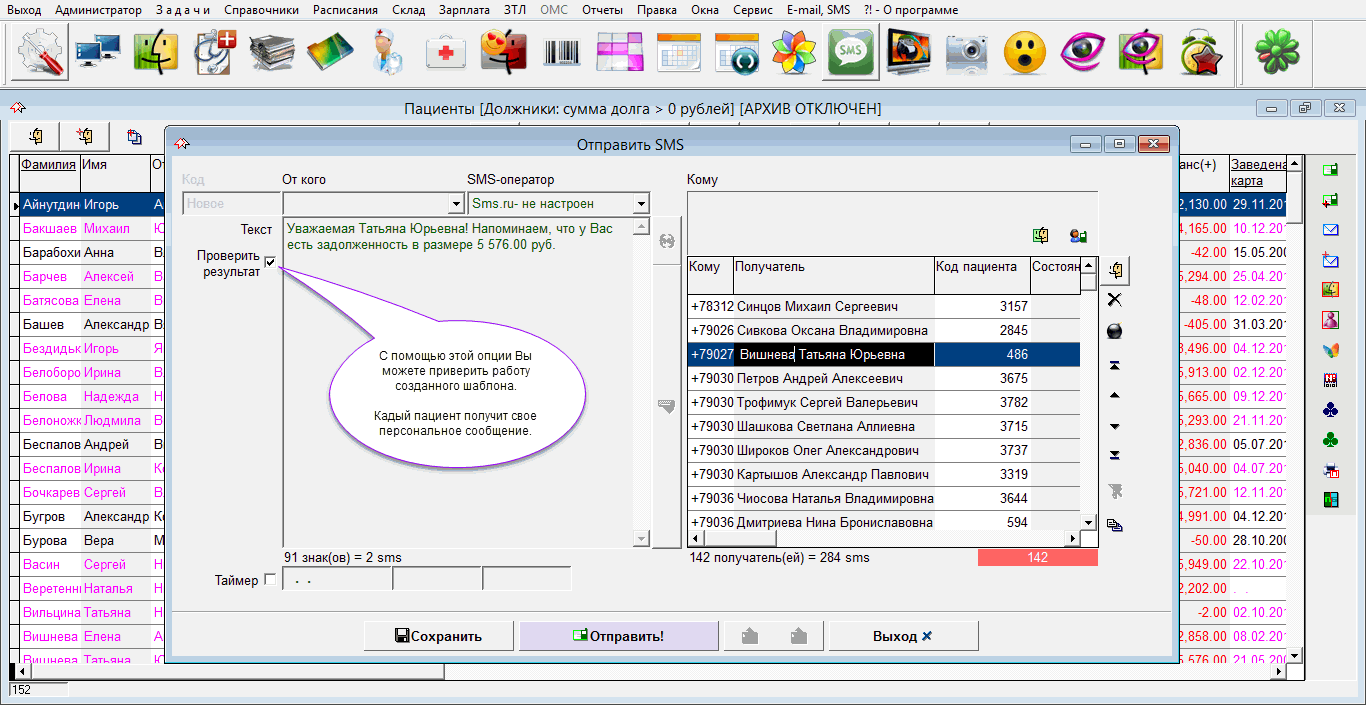
Task: Open the barcode tool in the toolbar
Action: point(562,50)
